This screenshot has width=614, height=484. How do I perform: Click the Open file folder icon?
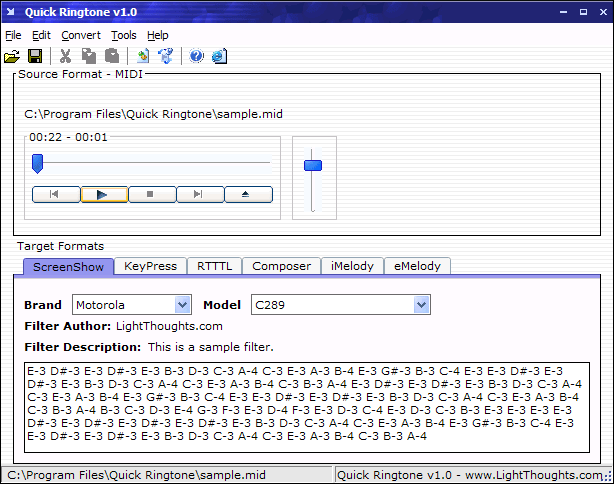12,56
